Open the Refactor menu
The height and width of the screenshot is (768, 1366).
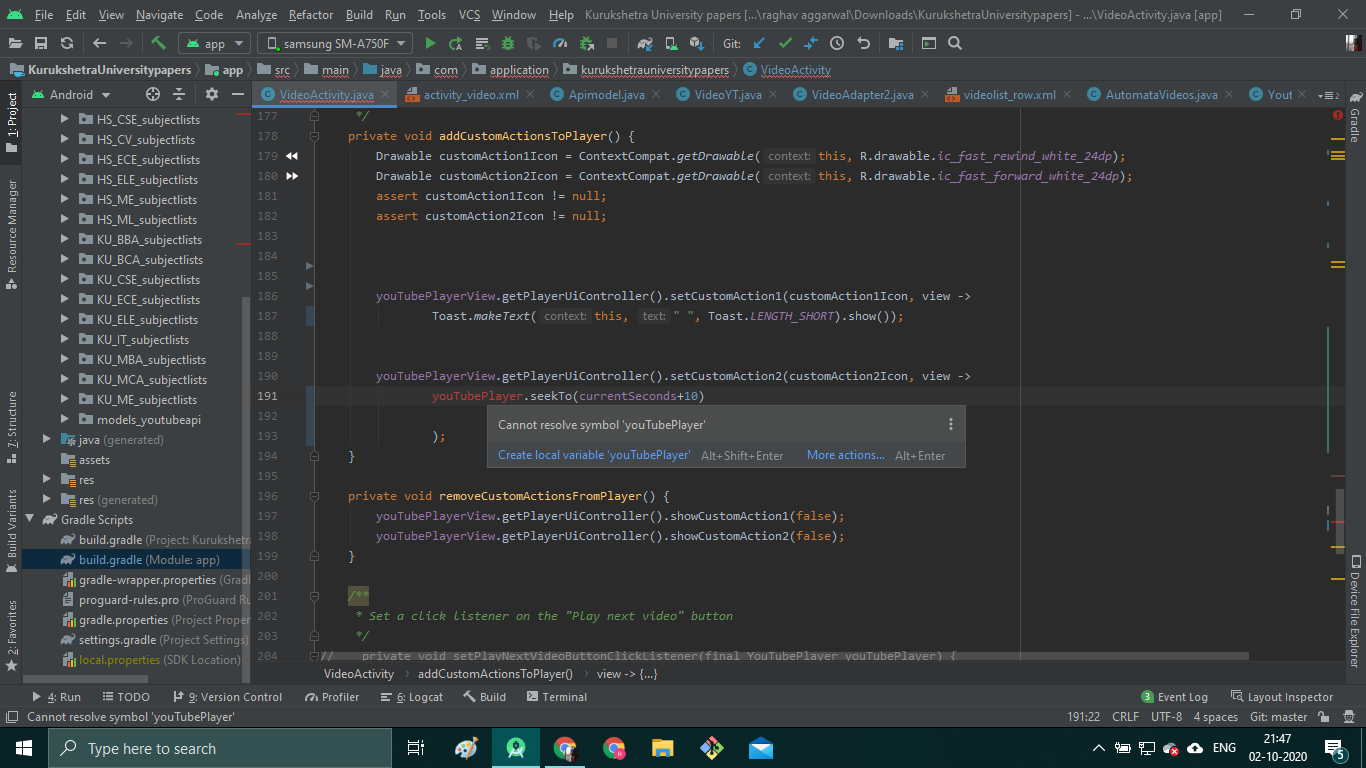[x=311, y=15]
